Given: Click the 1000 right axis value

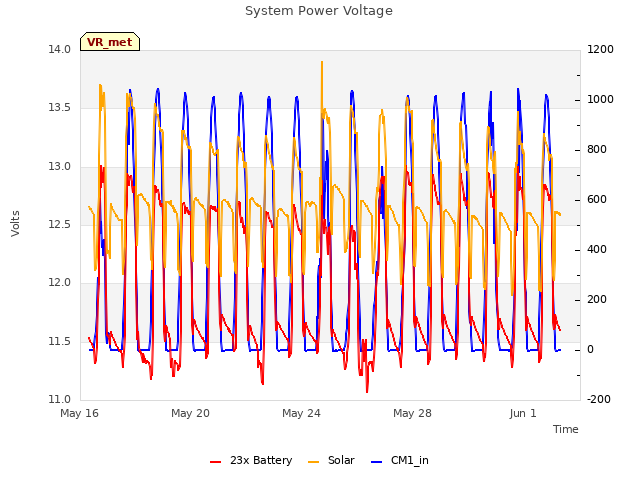Looking at the screenshot, I should tap(600, 100).
